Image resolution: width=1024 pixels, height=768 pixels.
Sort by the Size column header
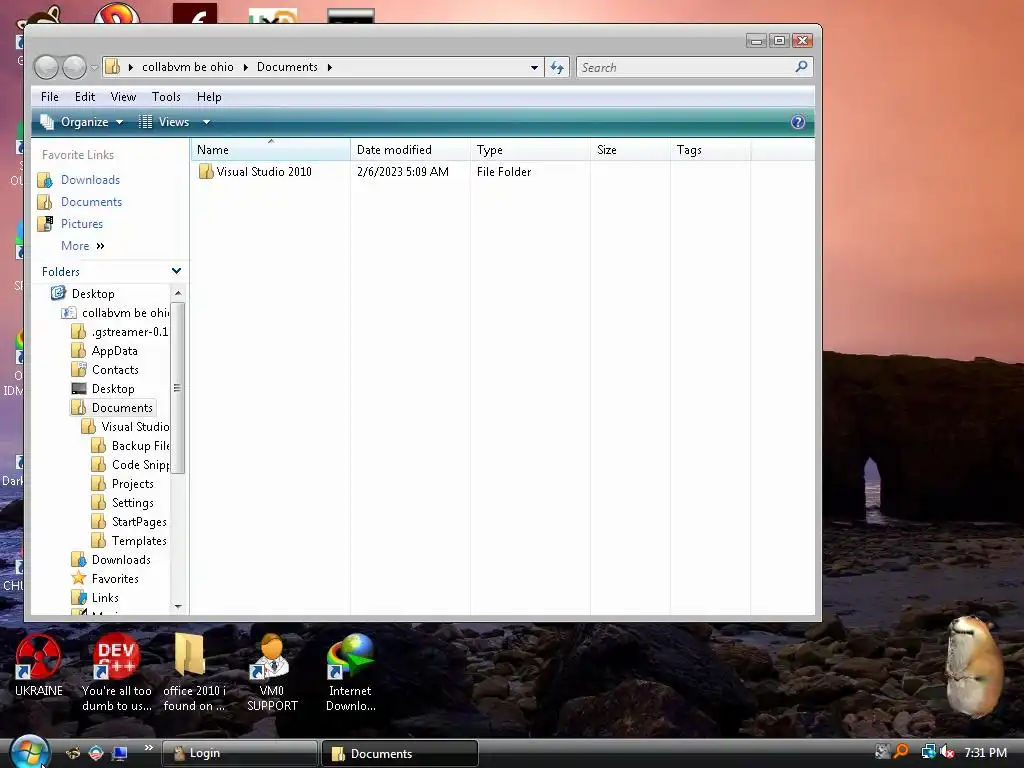[630, 150]
